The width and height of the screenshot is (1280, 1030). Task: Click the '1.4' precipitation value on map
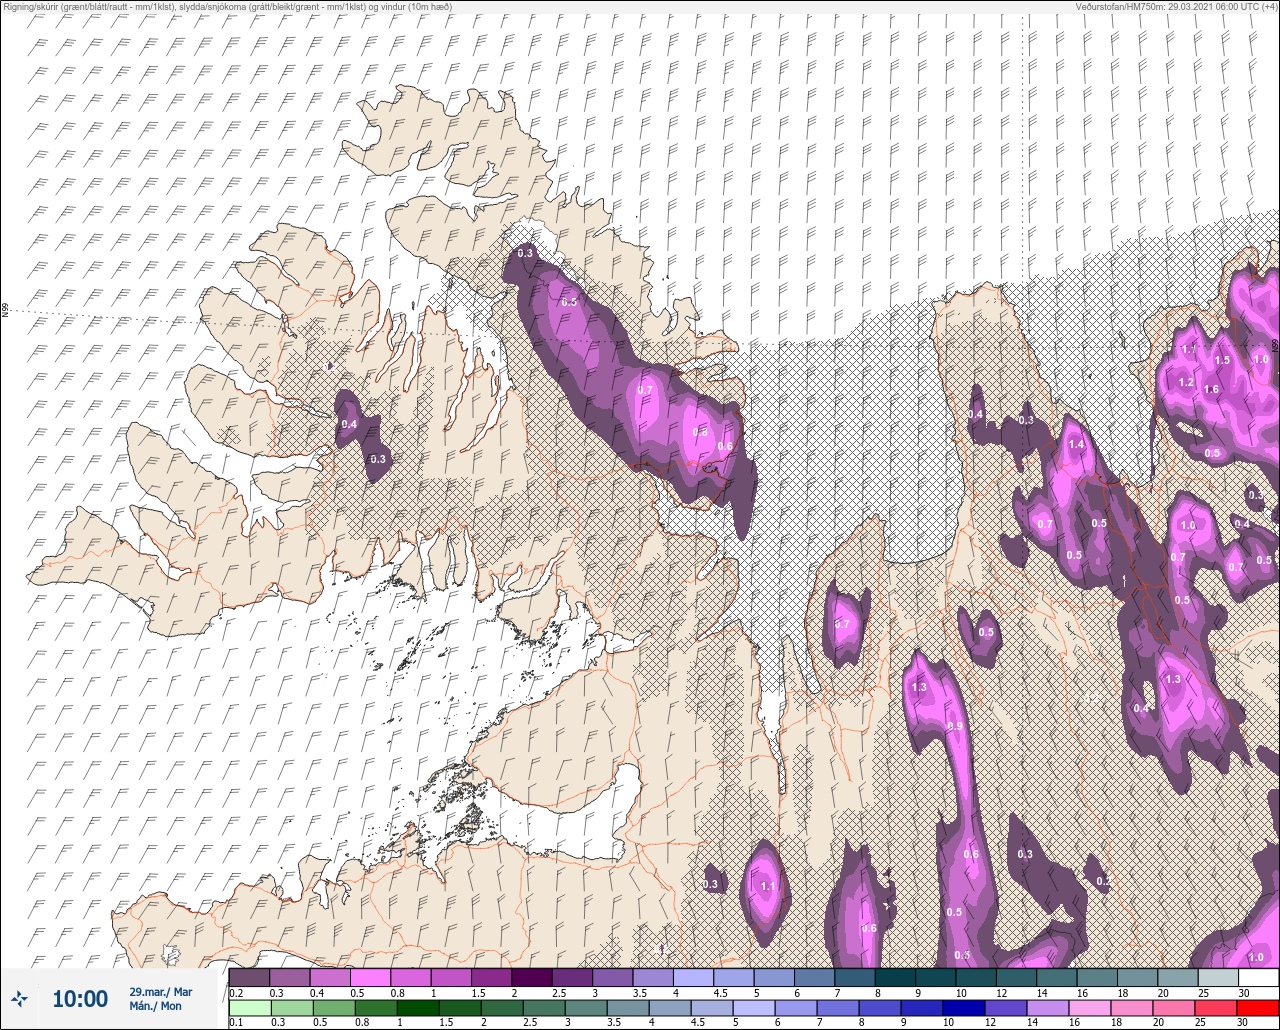(x=1076, y=445)
